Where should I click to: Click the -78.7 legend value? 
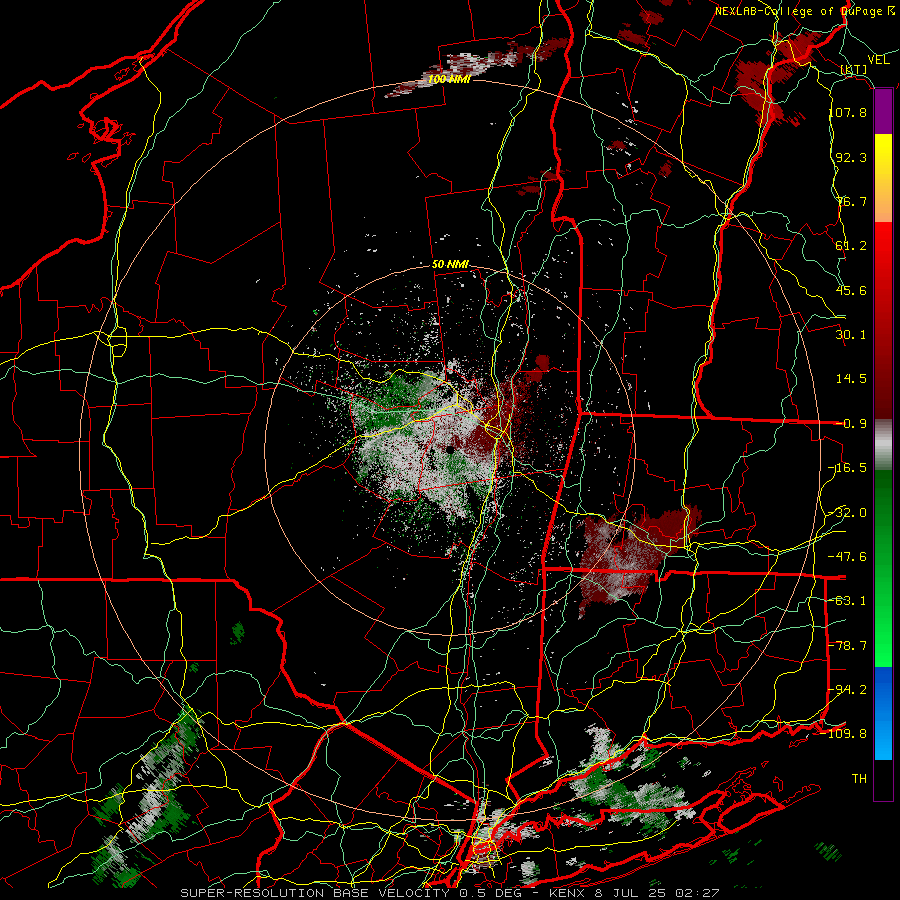click(848, 645)
